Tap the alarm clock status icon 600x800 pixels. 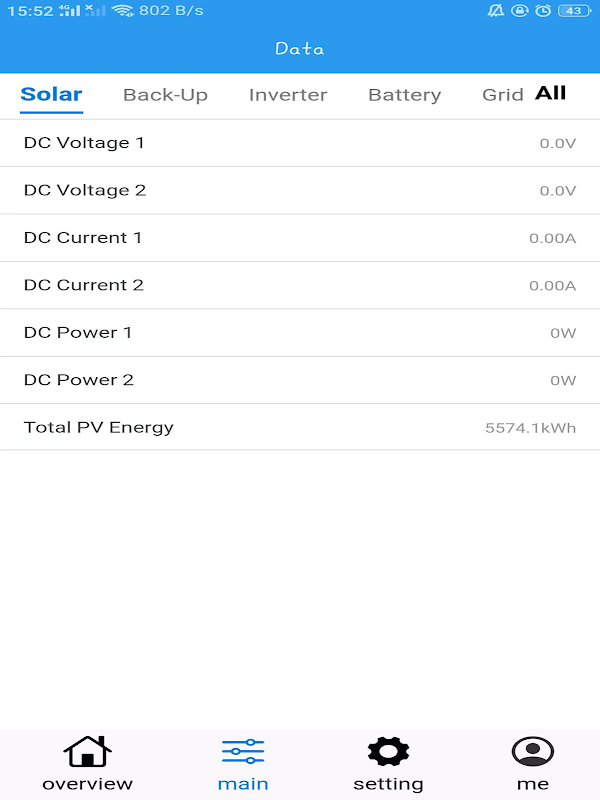pyautogui.click(x=543, y=11)
